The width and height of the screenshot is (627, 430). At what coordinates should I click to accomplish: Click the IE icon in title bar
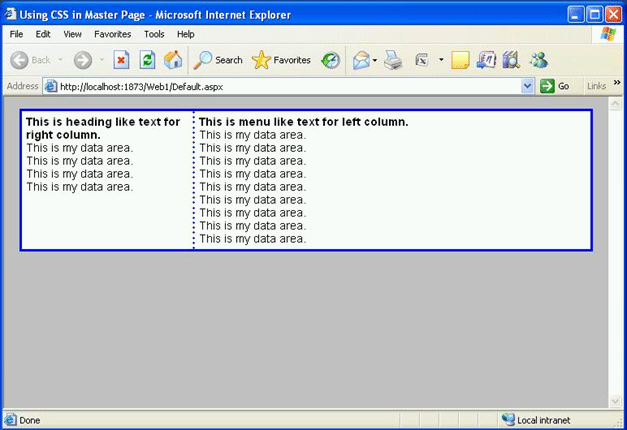tap(10, 14)
